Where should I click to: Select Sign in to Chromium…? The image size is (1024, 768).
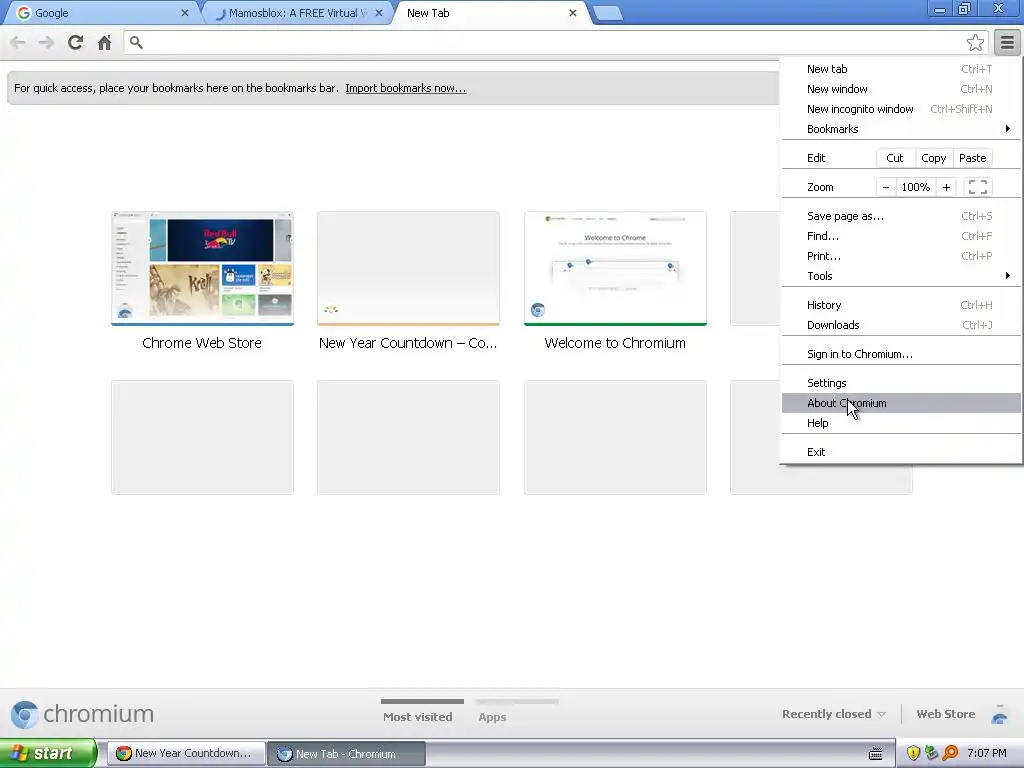coord(901,354)
